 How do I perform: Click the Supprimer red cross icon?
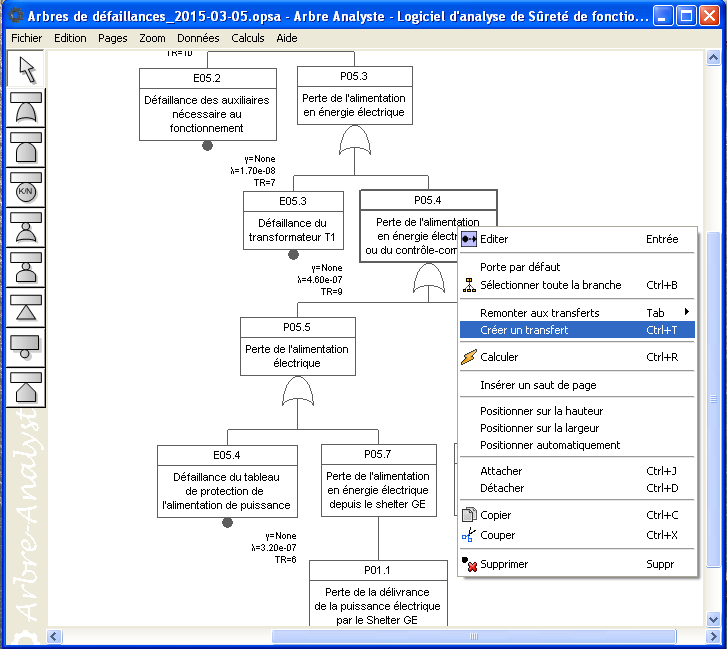tap(469, 565)
